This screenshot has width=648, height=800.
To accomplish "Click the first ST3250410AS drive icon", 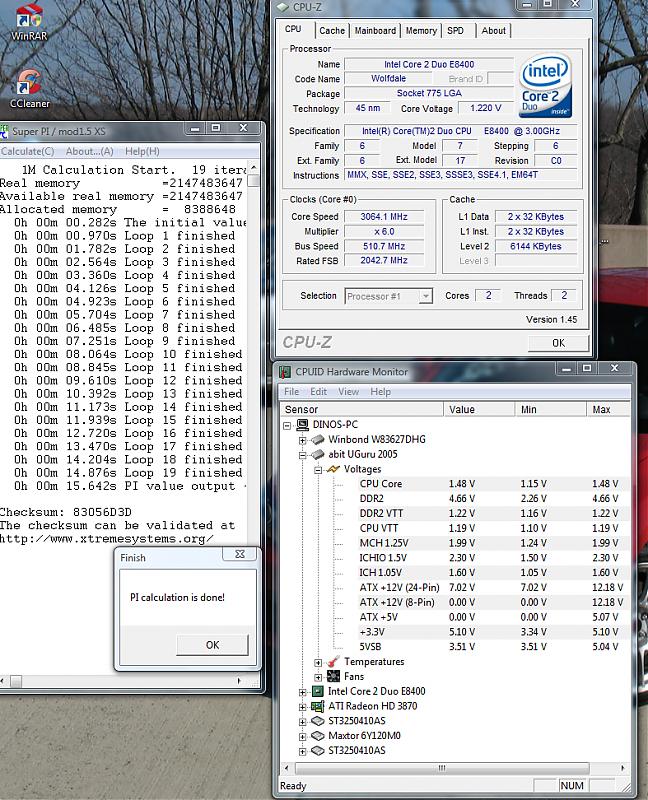I will click(x=318, y=721).
